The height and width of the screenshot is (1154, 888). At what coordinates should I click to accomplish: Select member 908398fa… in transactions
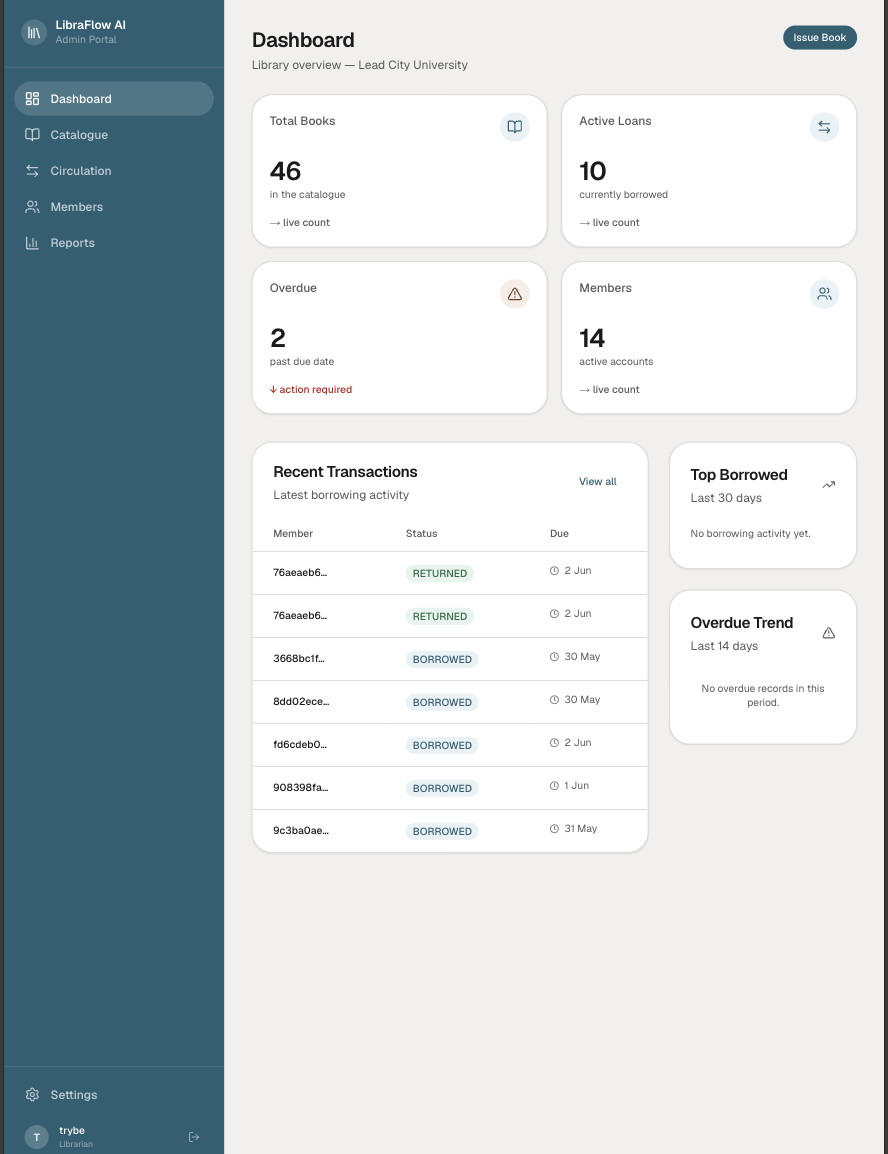coord(301,787)
